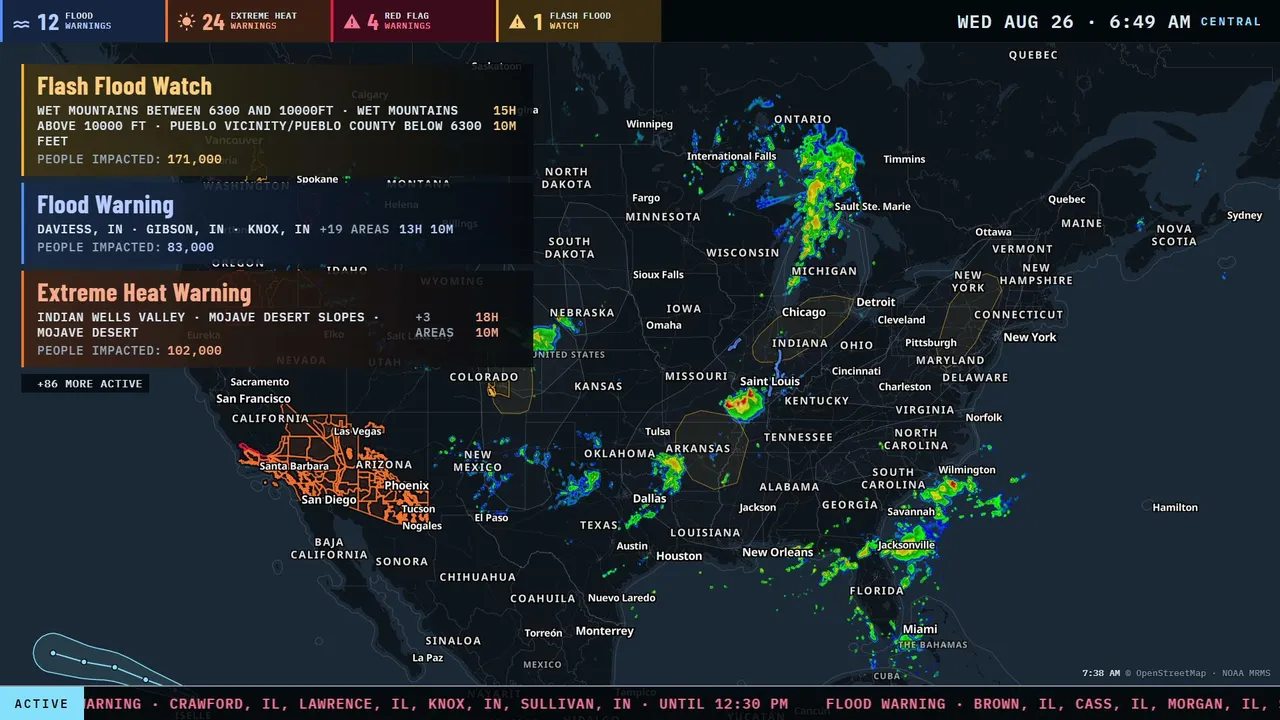The height and width of the screenshot is (720, 1280).
Task: Click the Santa Barbara city label
Action: 294,466
